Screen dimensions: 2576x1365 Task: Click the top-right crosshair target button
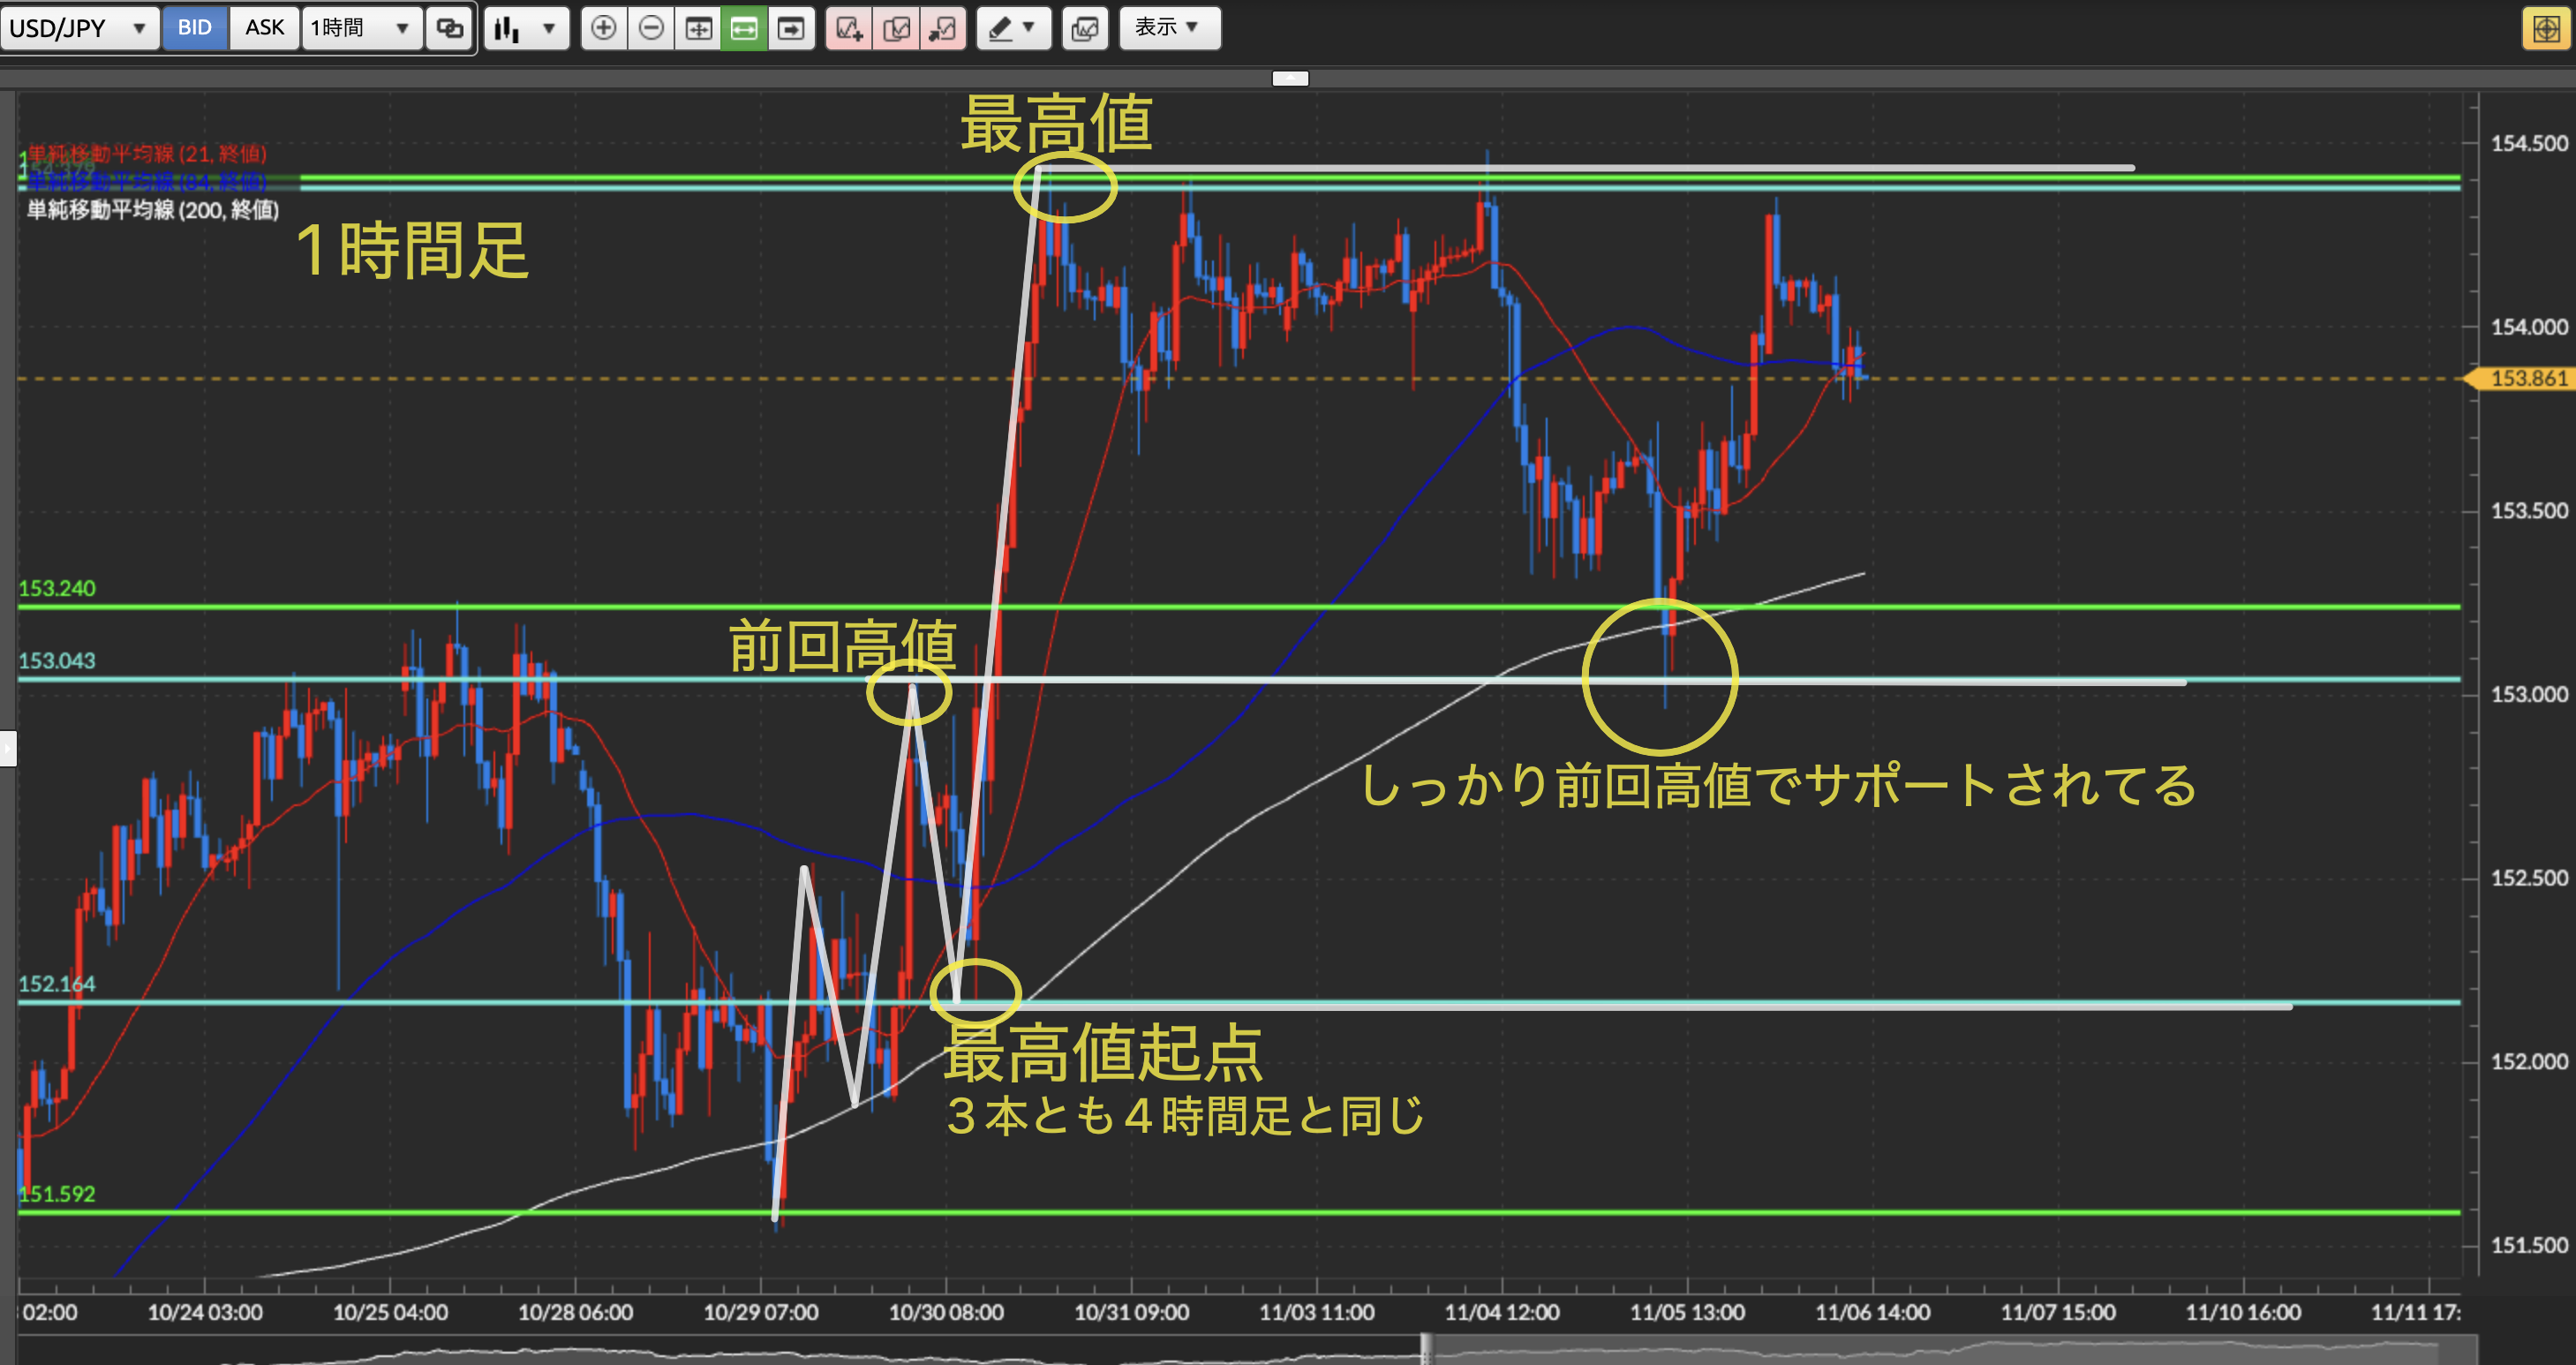[2546, 28]
